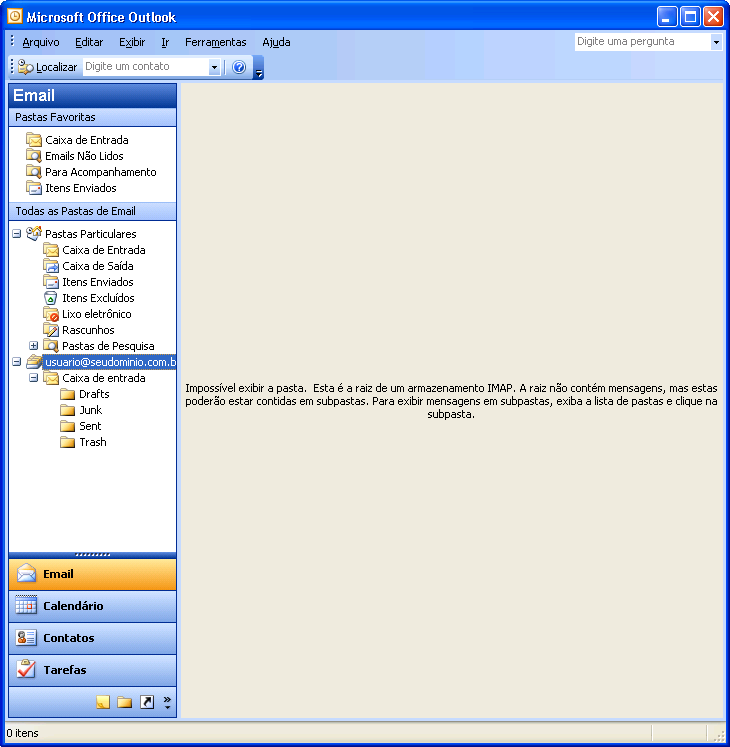Collapse the IMAP Caixa de entrada node
The width and height of the screenshot is (730, 747).
coord(34,378)
